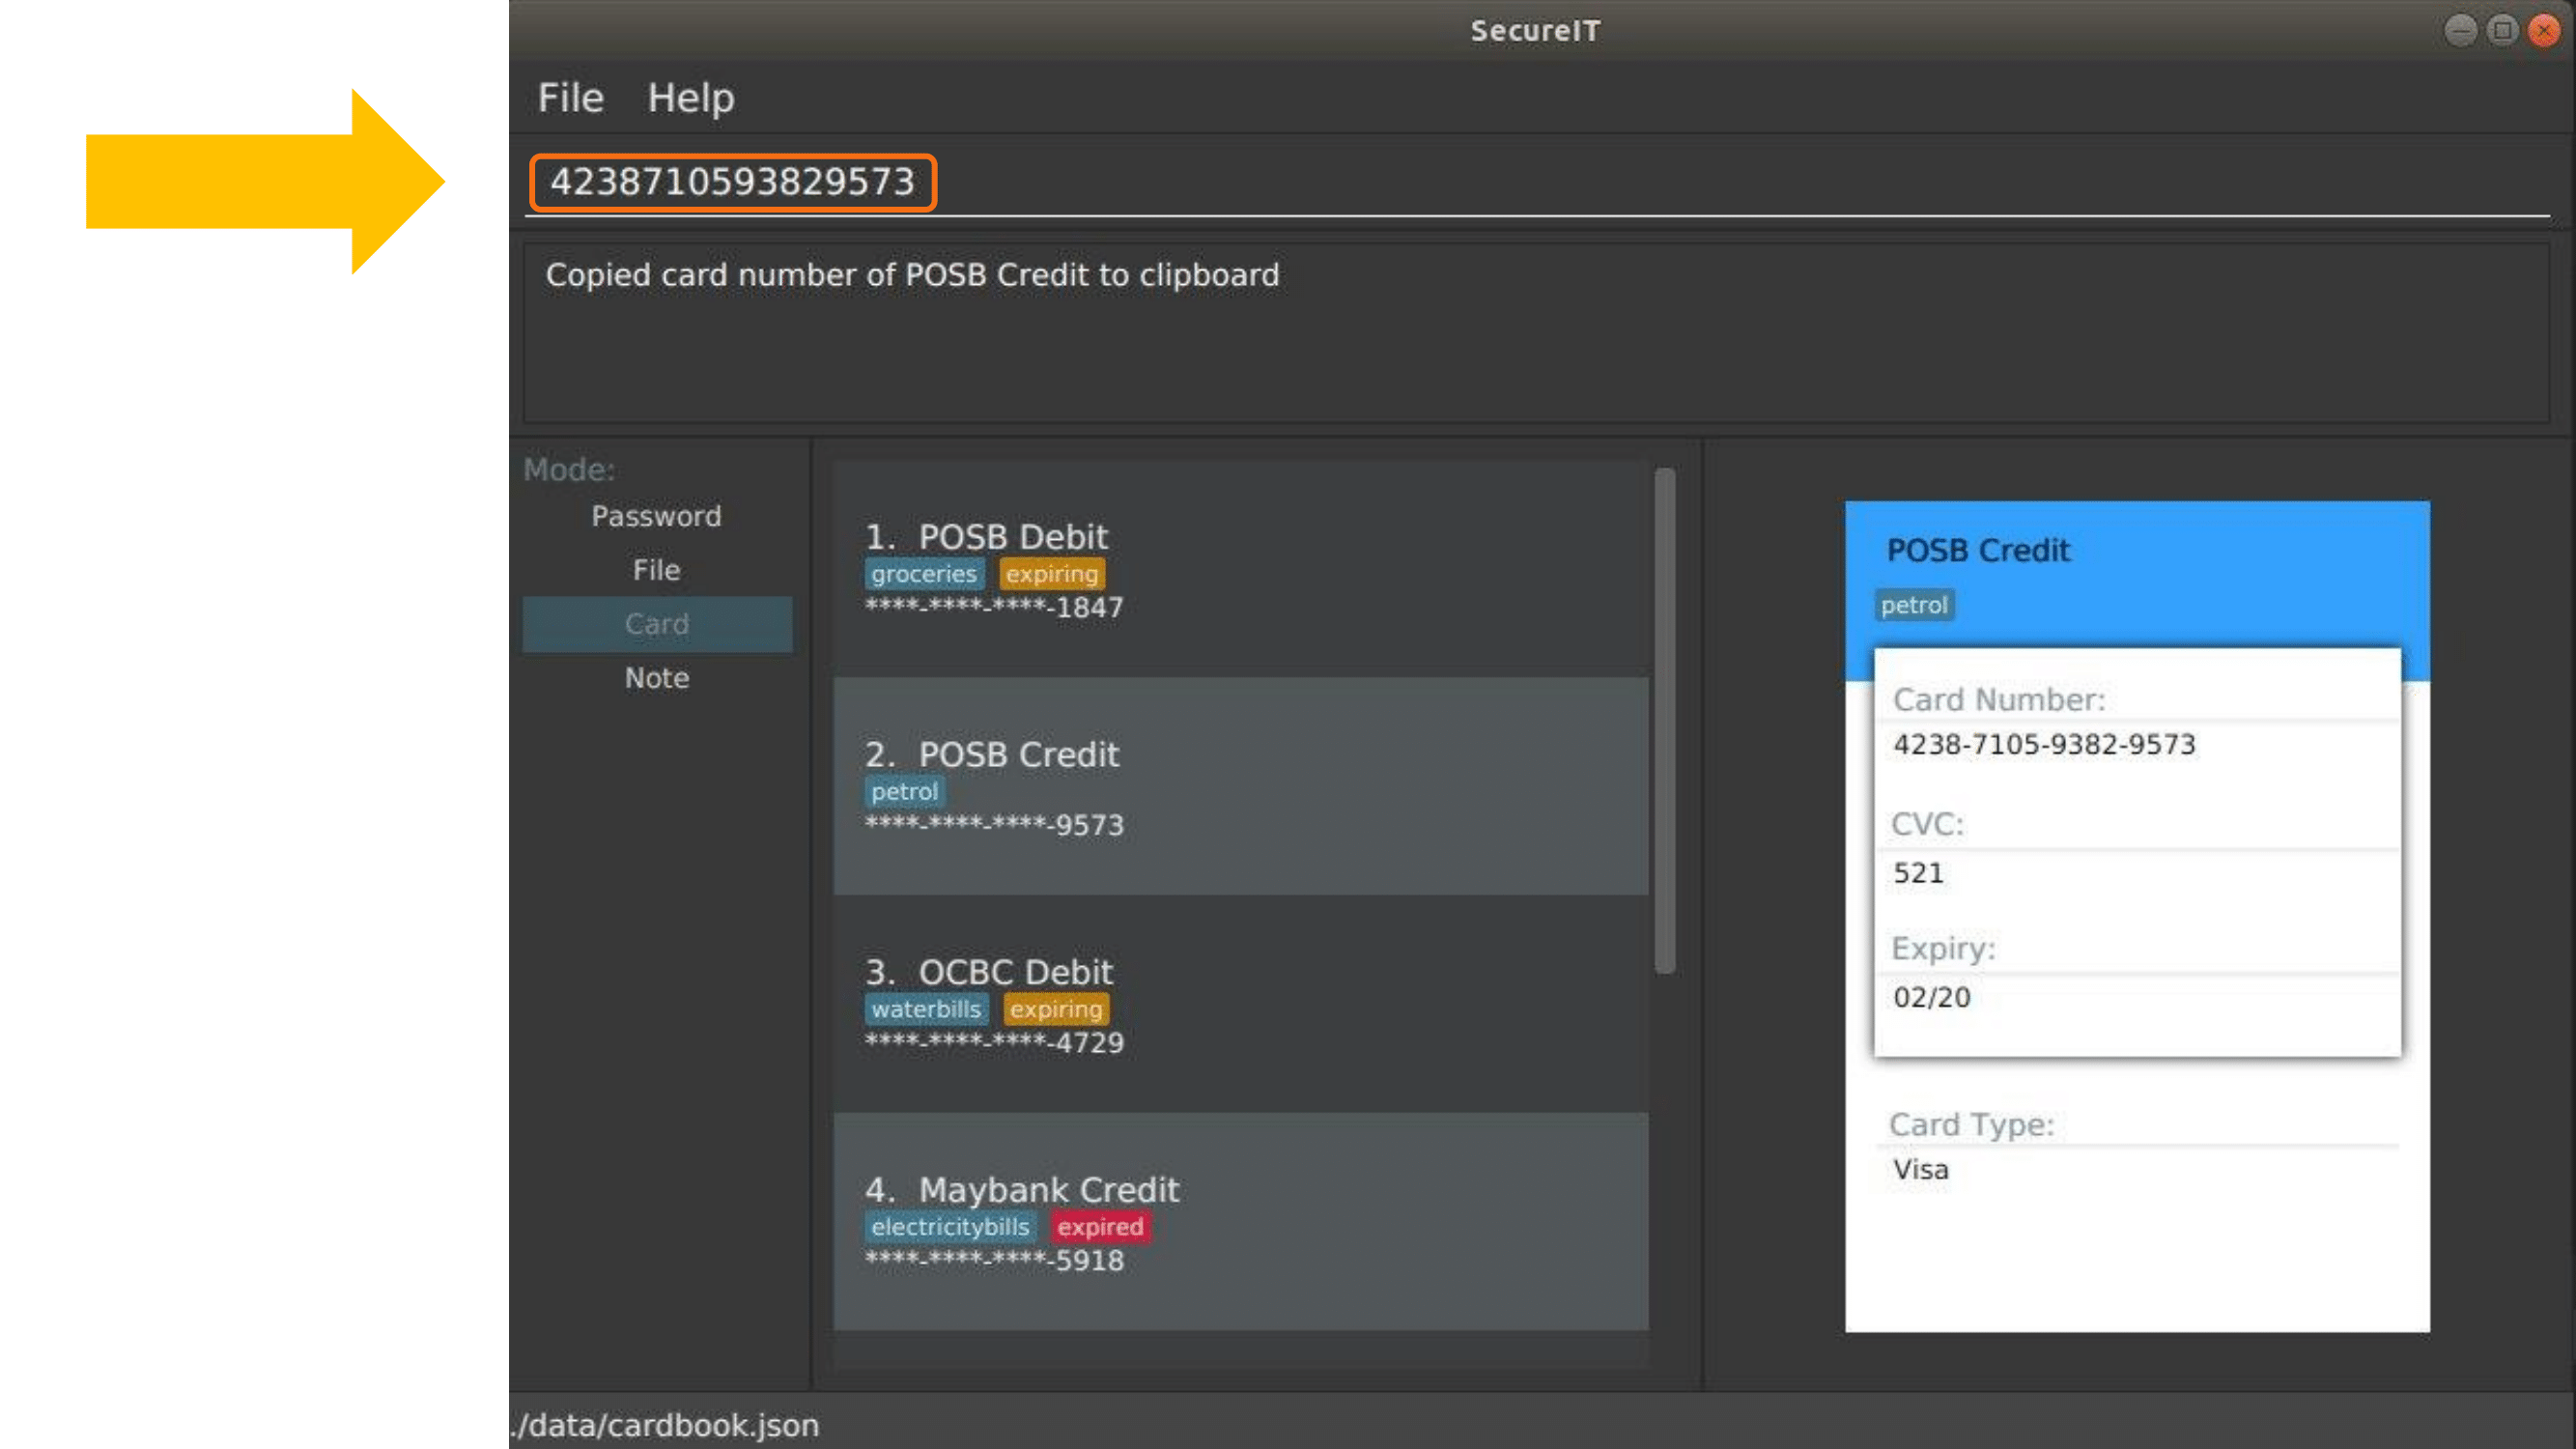Image resolution: width=2576 pixels, height=1449 pixels.
Task: Click masked number ending 1847
Action: pyautogui.click(x=994, y=607)
